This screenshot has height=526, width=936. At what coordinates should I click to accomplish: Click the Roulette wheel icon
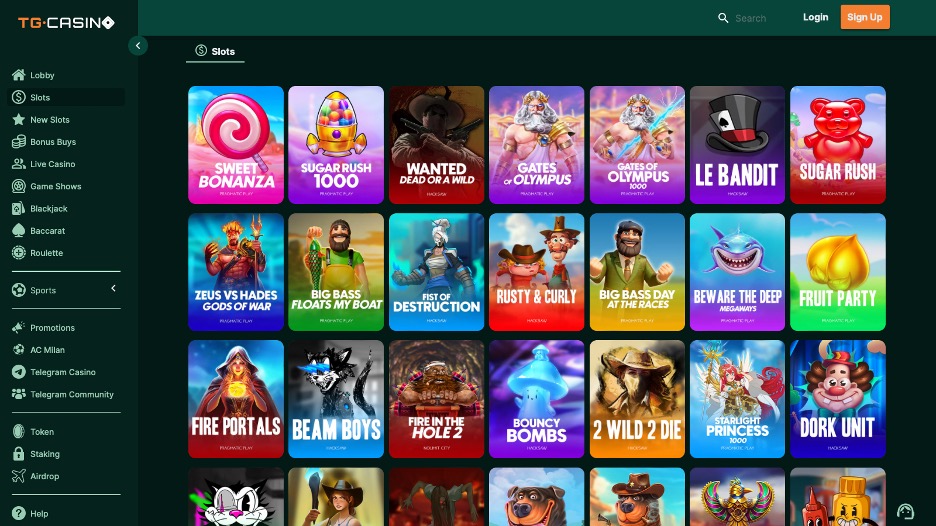pyautogui.click(x=18, y=253)
